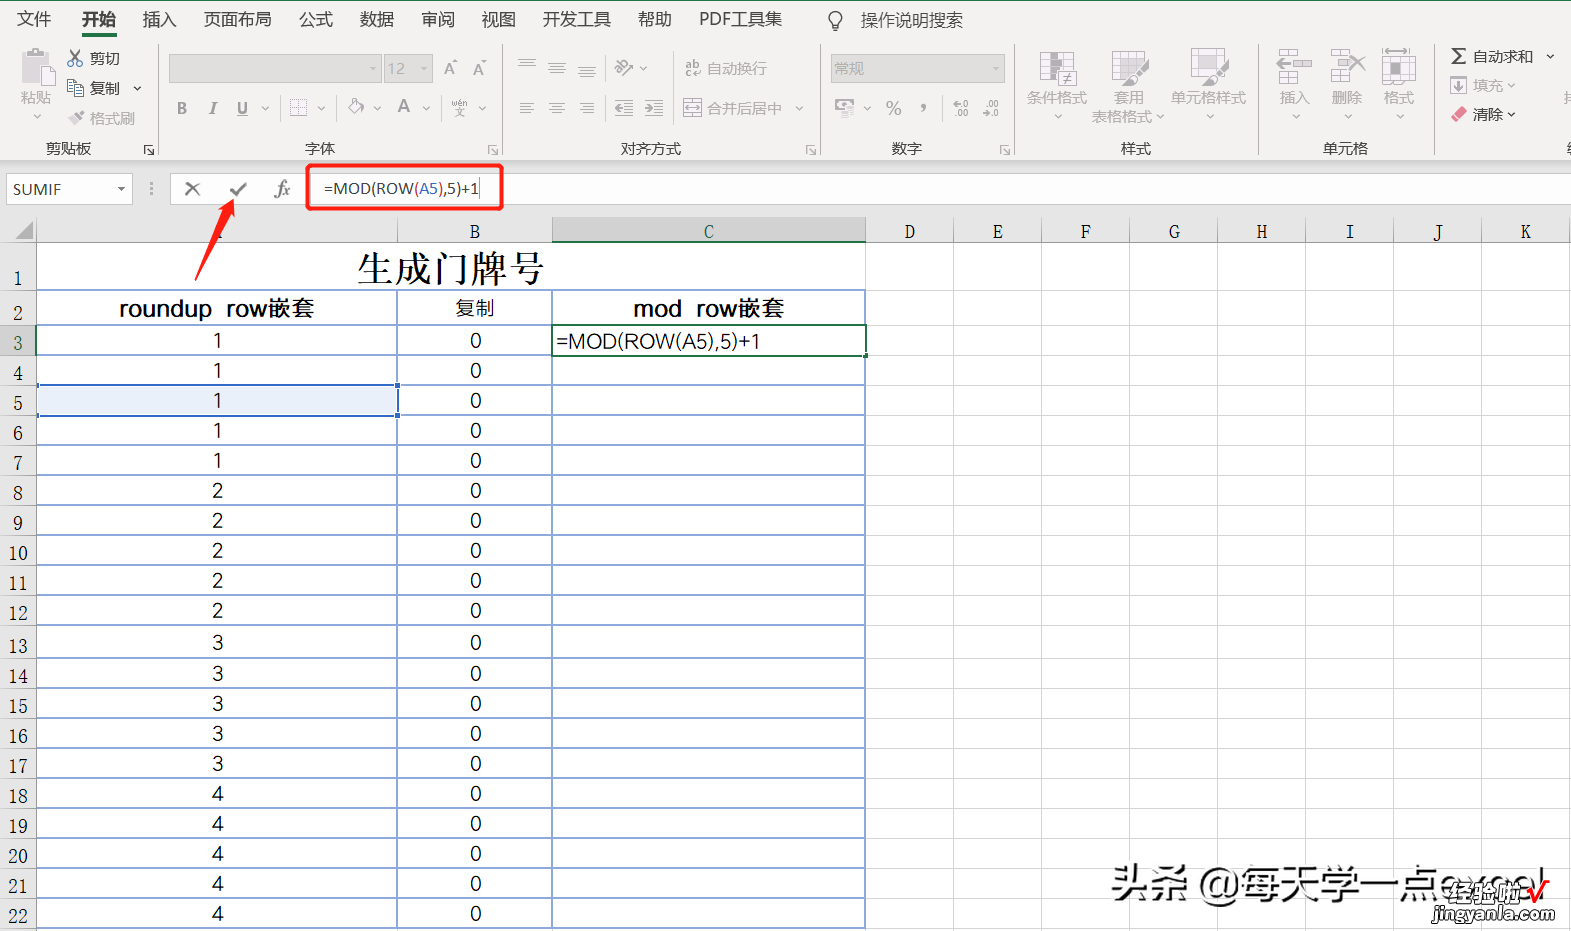
Task: Click the Font Color A icon
Action: [x=404, y=107]
